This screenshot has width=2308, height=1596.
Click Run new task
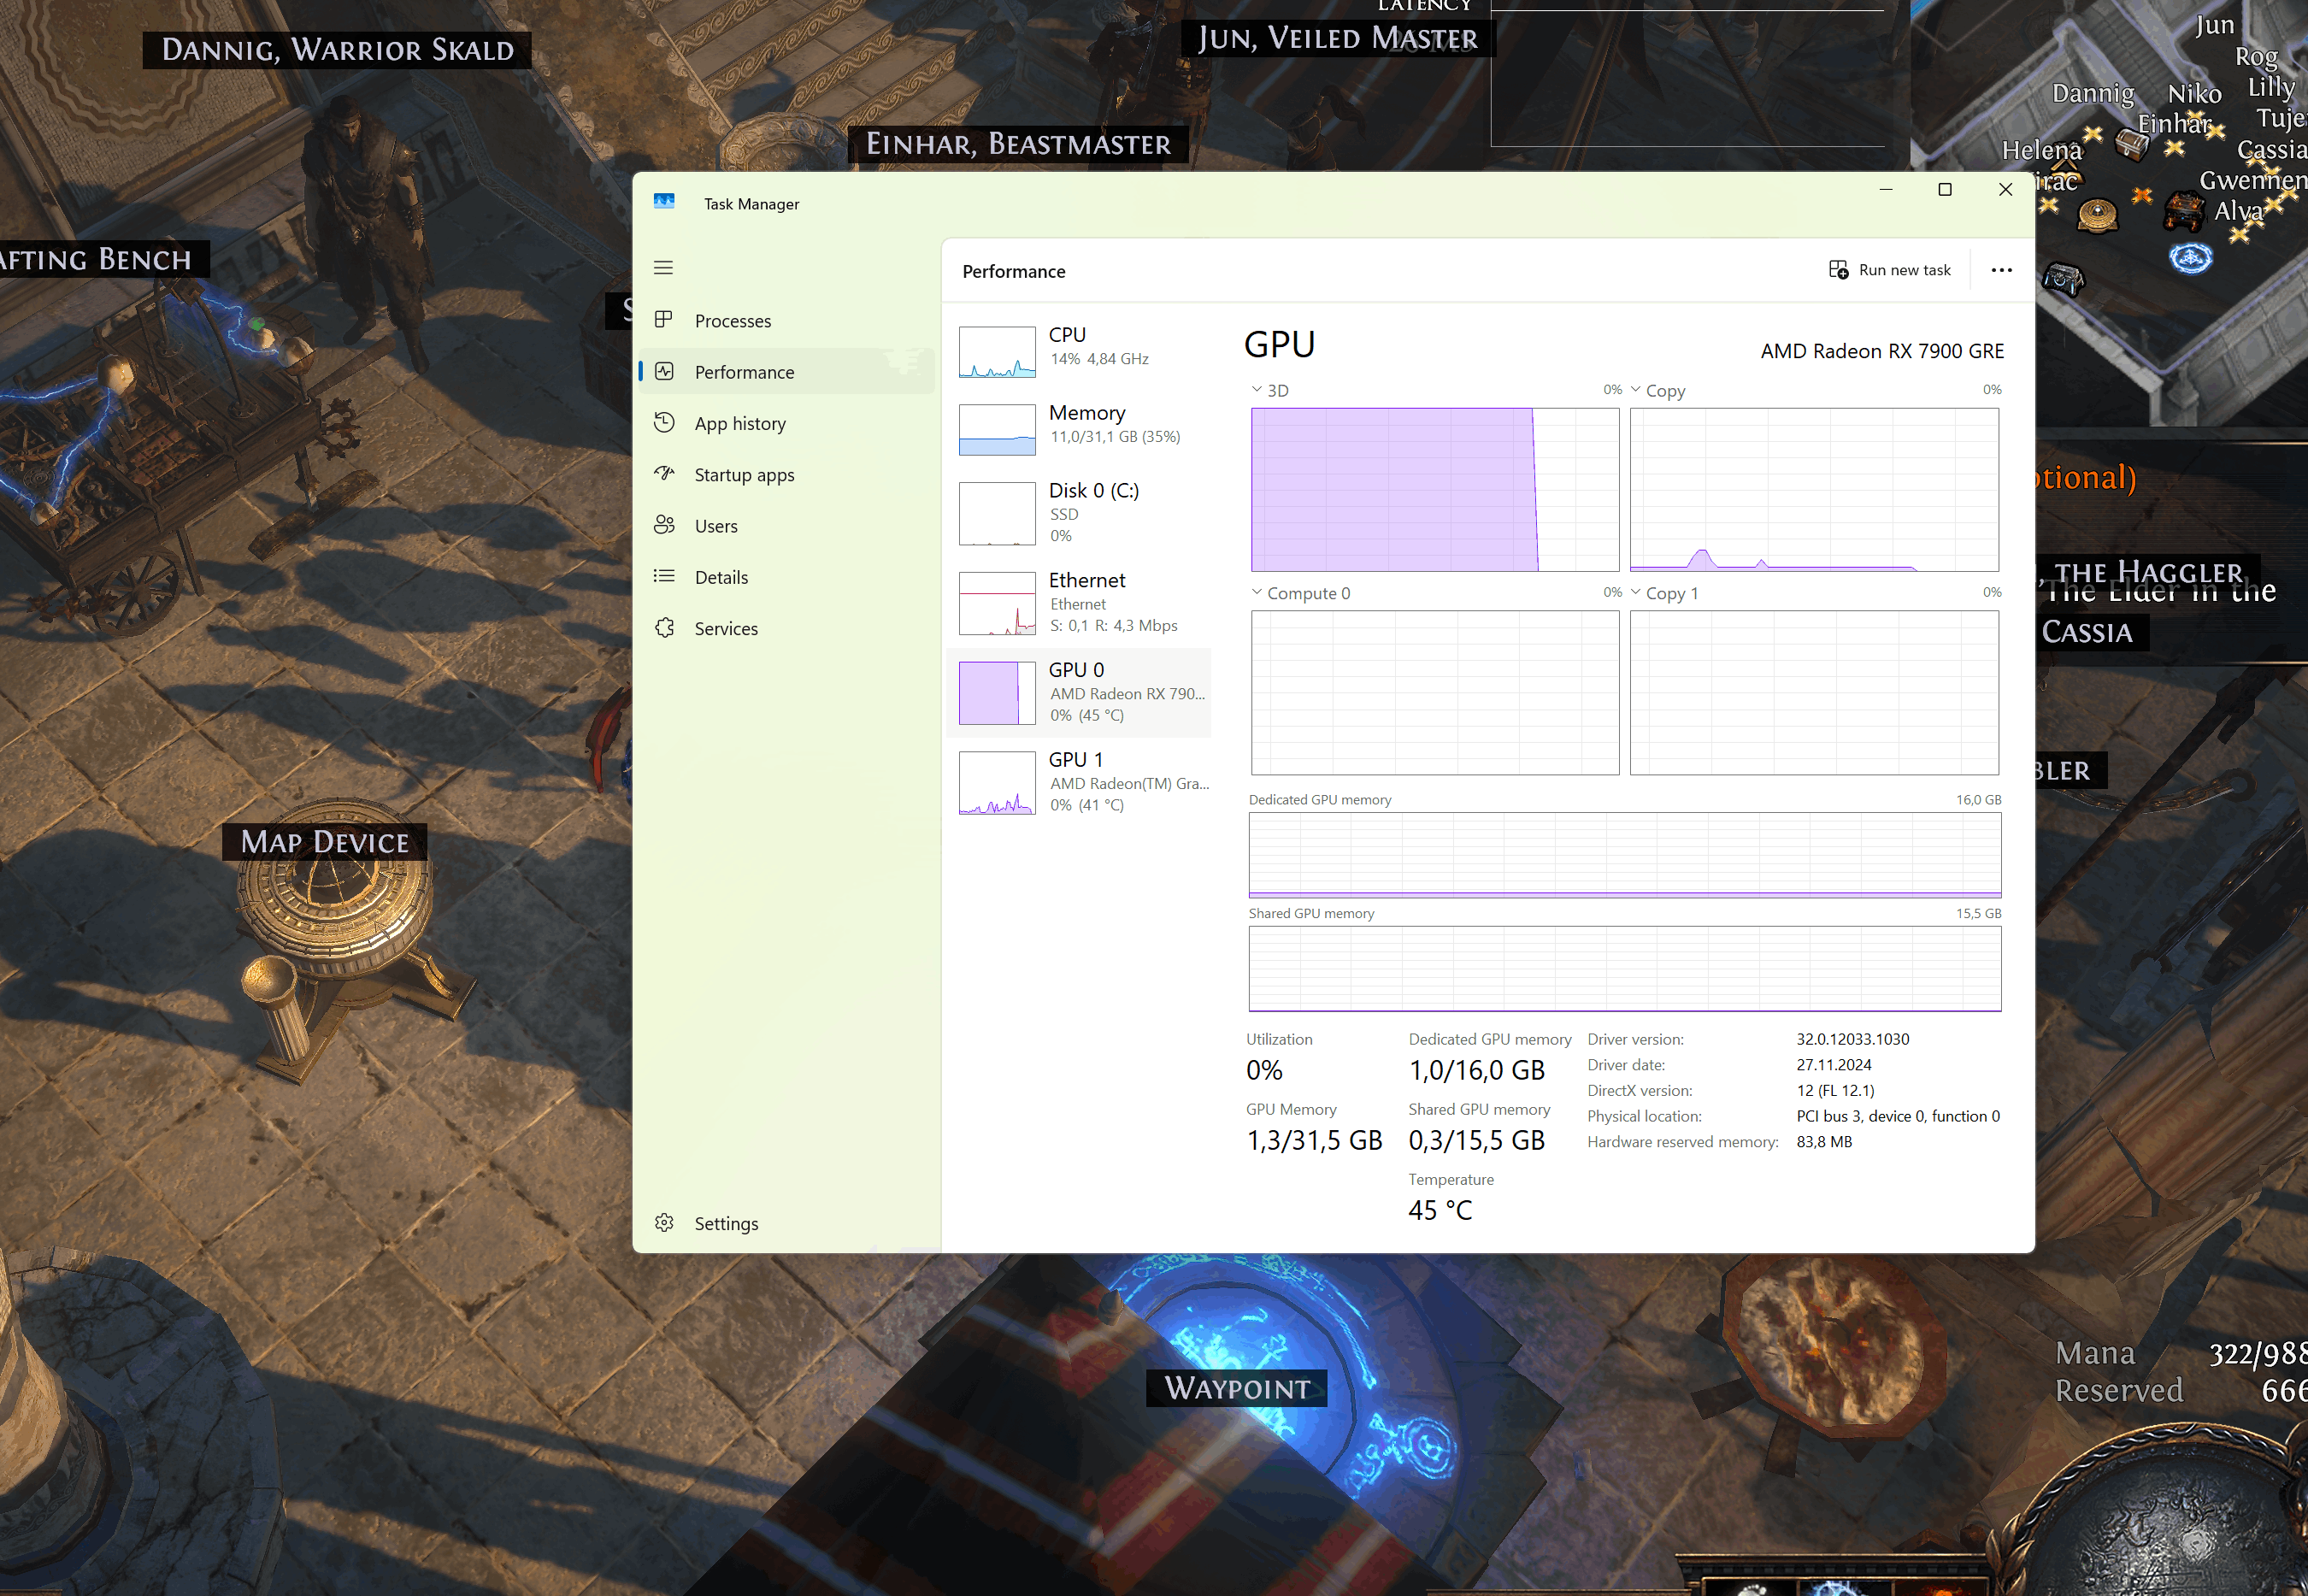point(1889,269)
